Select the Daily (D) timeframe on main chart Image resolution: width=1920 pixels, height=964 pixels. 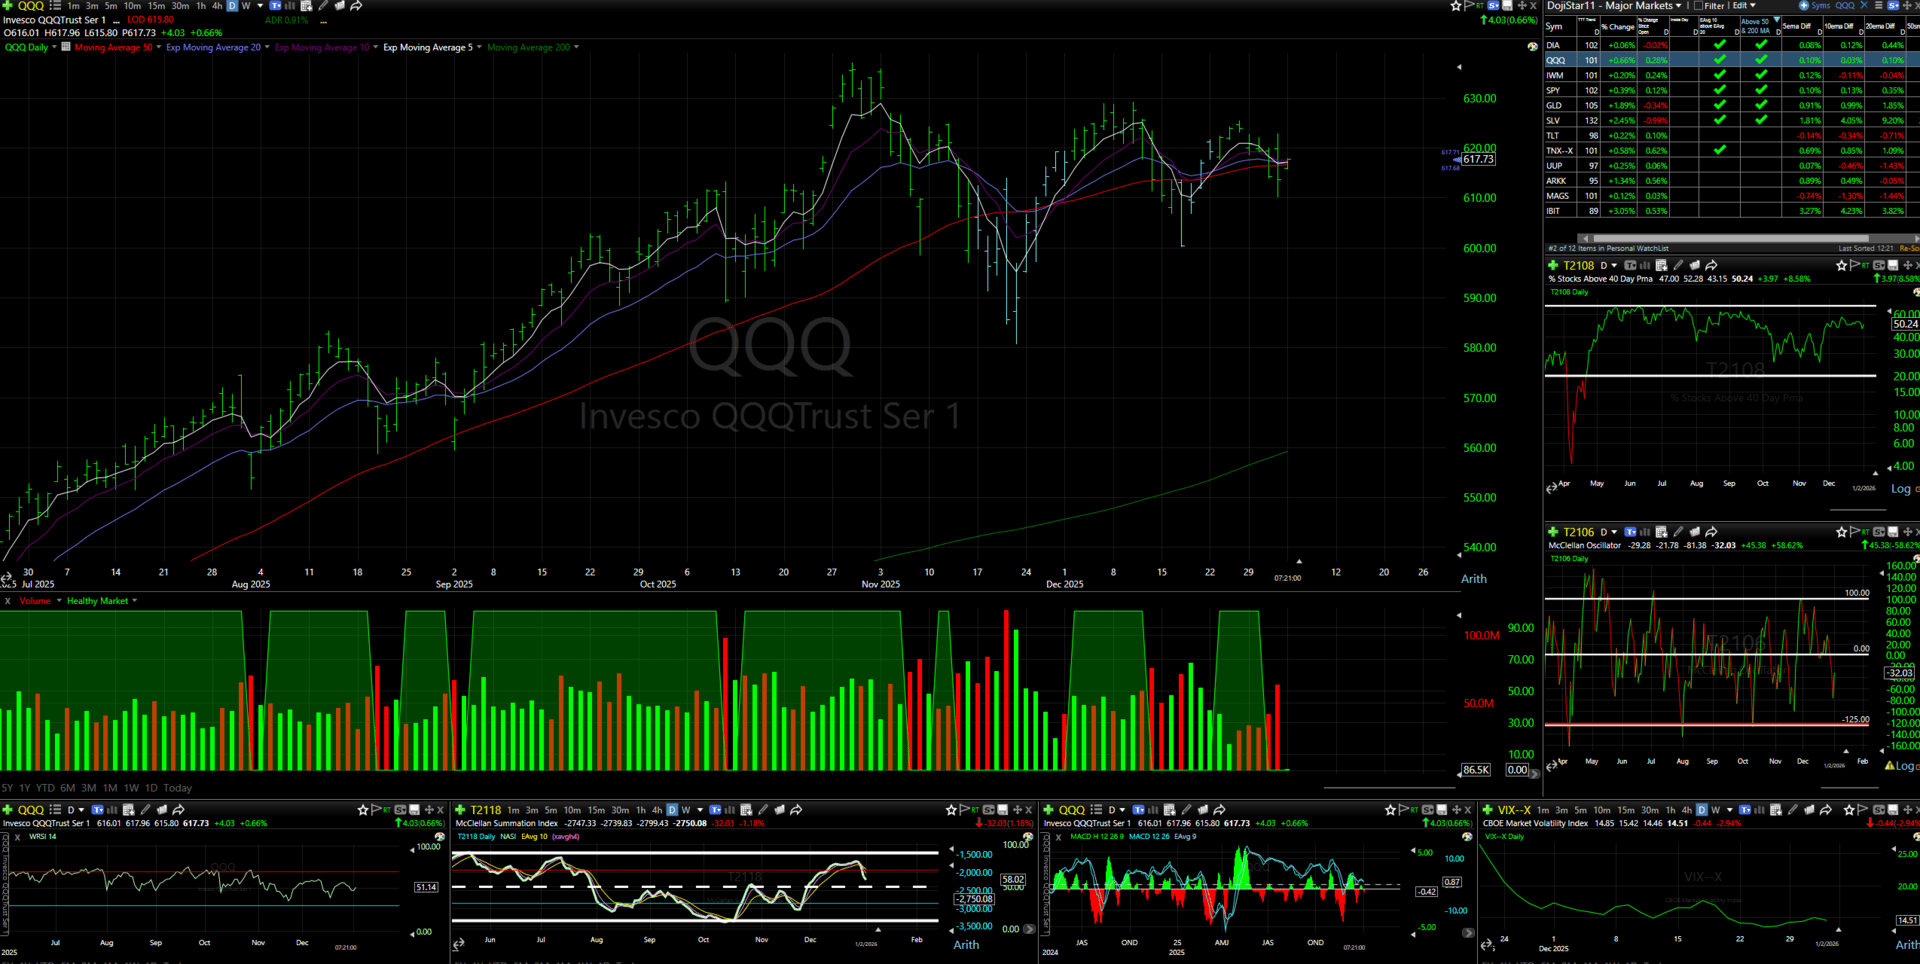tap(232, 6)
